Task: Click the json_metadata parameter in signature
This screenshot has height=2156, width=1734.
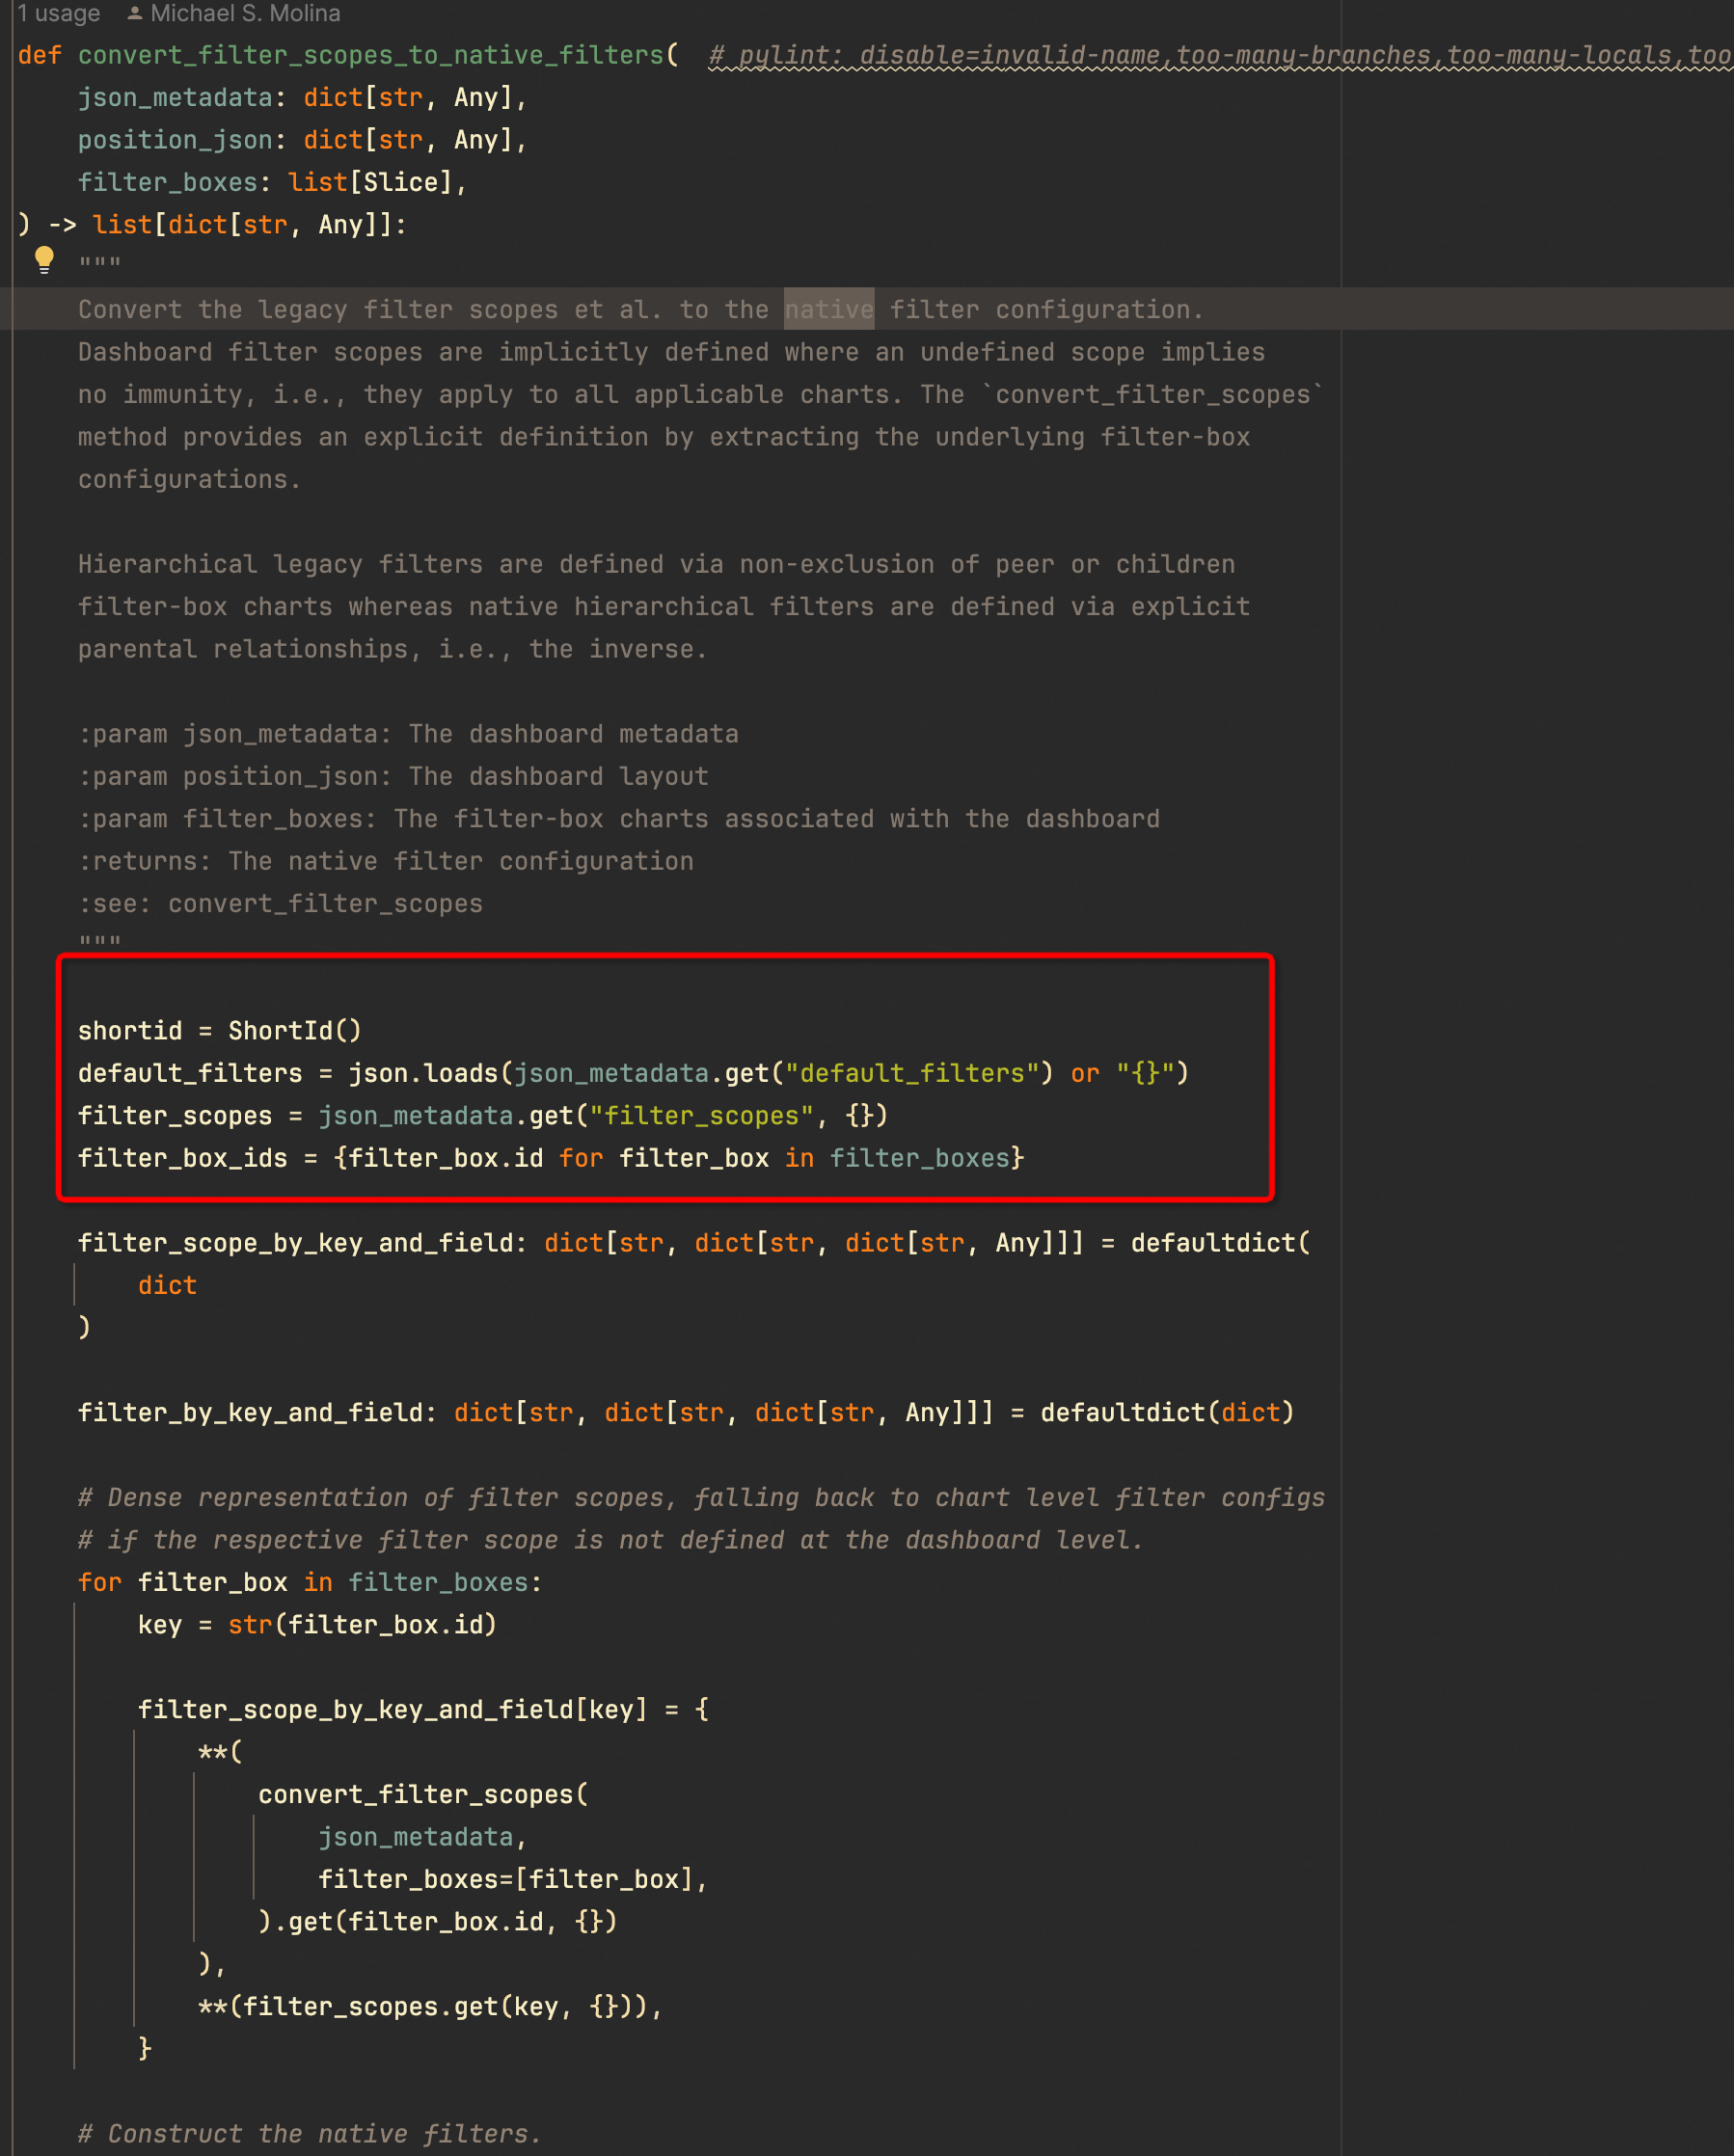Action: click(175, 98)
